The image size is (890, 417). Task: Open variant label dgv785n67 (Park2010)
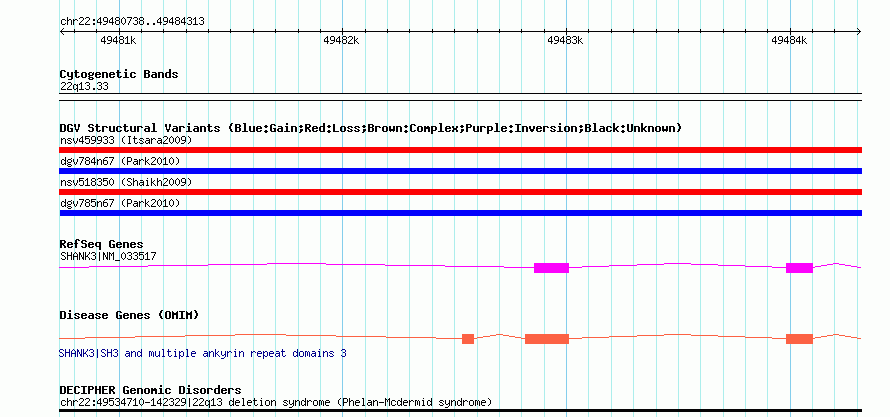(120, 203)
